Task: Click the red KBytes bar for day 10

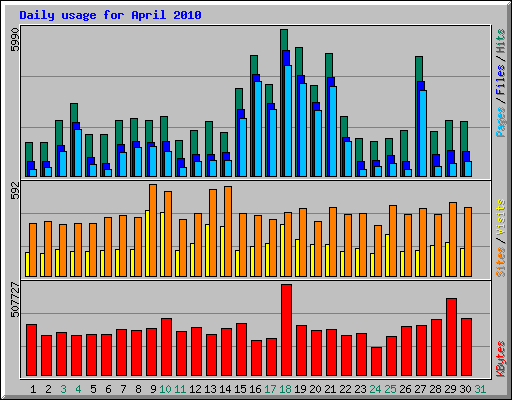Action: pos(166,347)
